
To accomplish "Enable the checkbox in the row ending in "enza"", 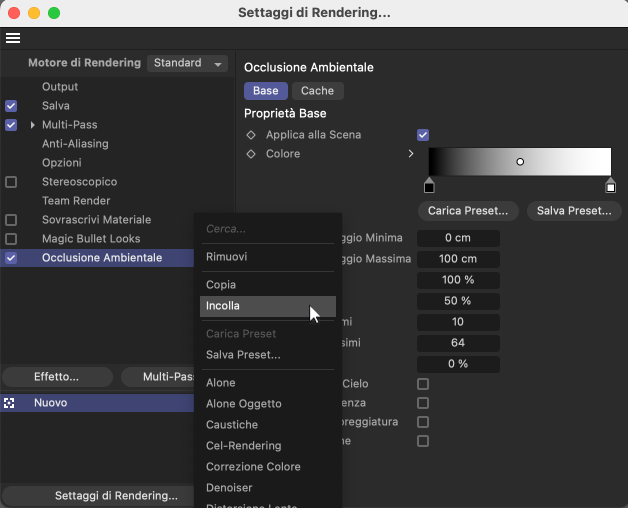I will 423,403.
